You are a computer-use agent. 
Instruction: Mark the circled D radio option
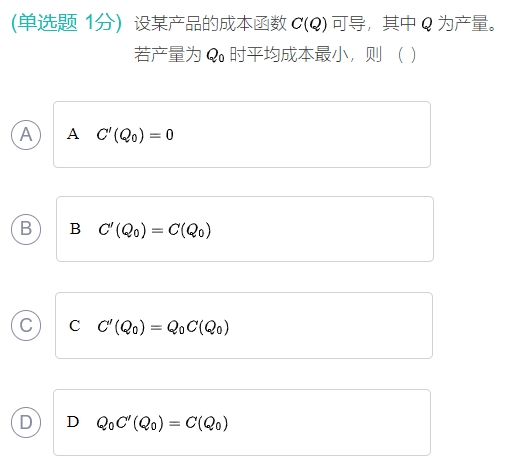point(26,422)
